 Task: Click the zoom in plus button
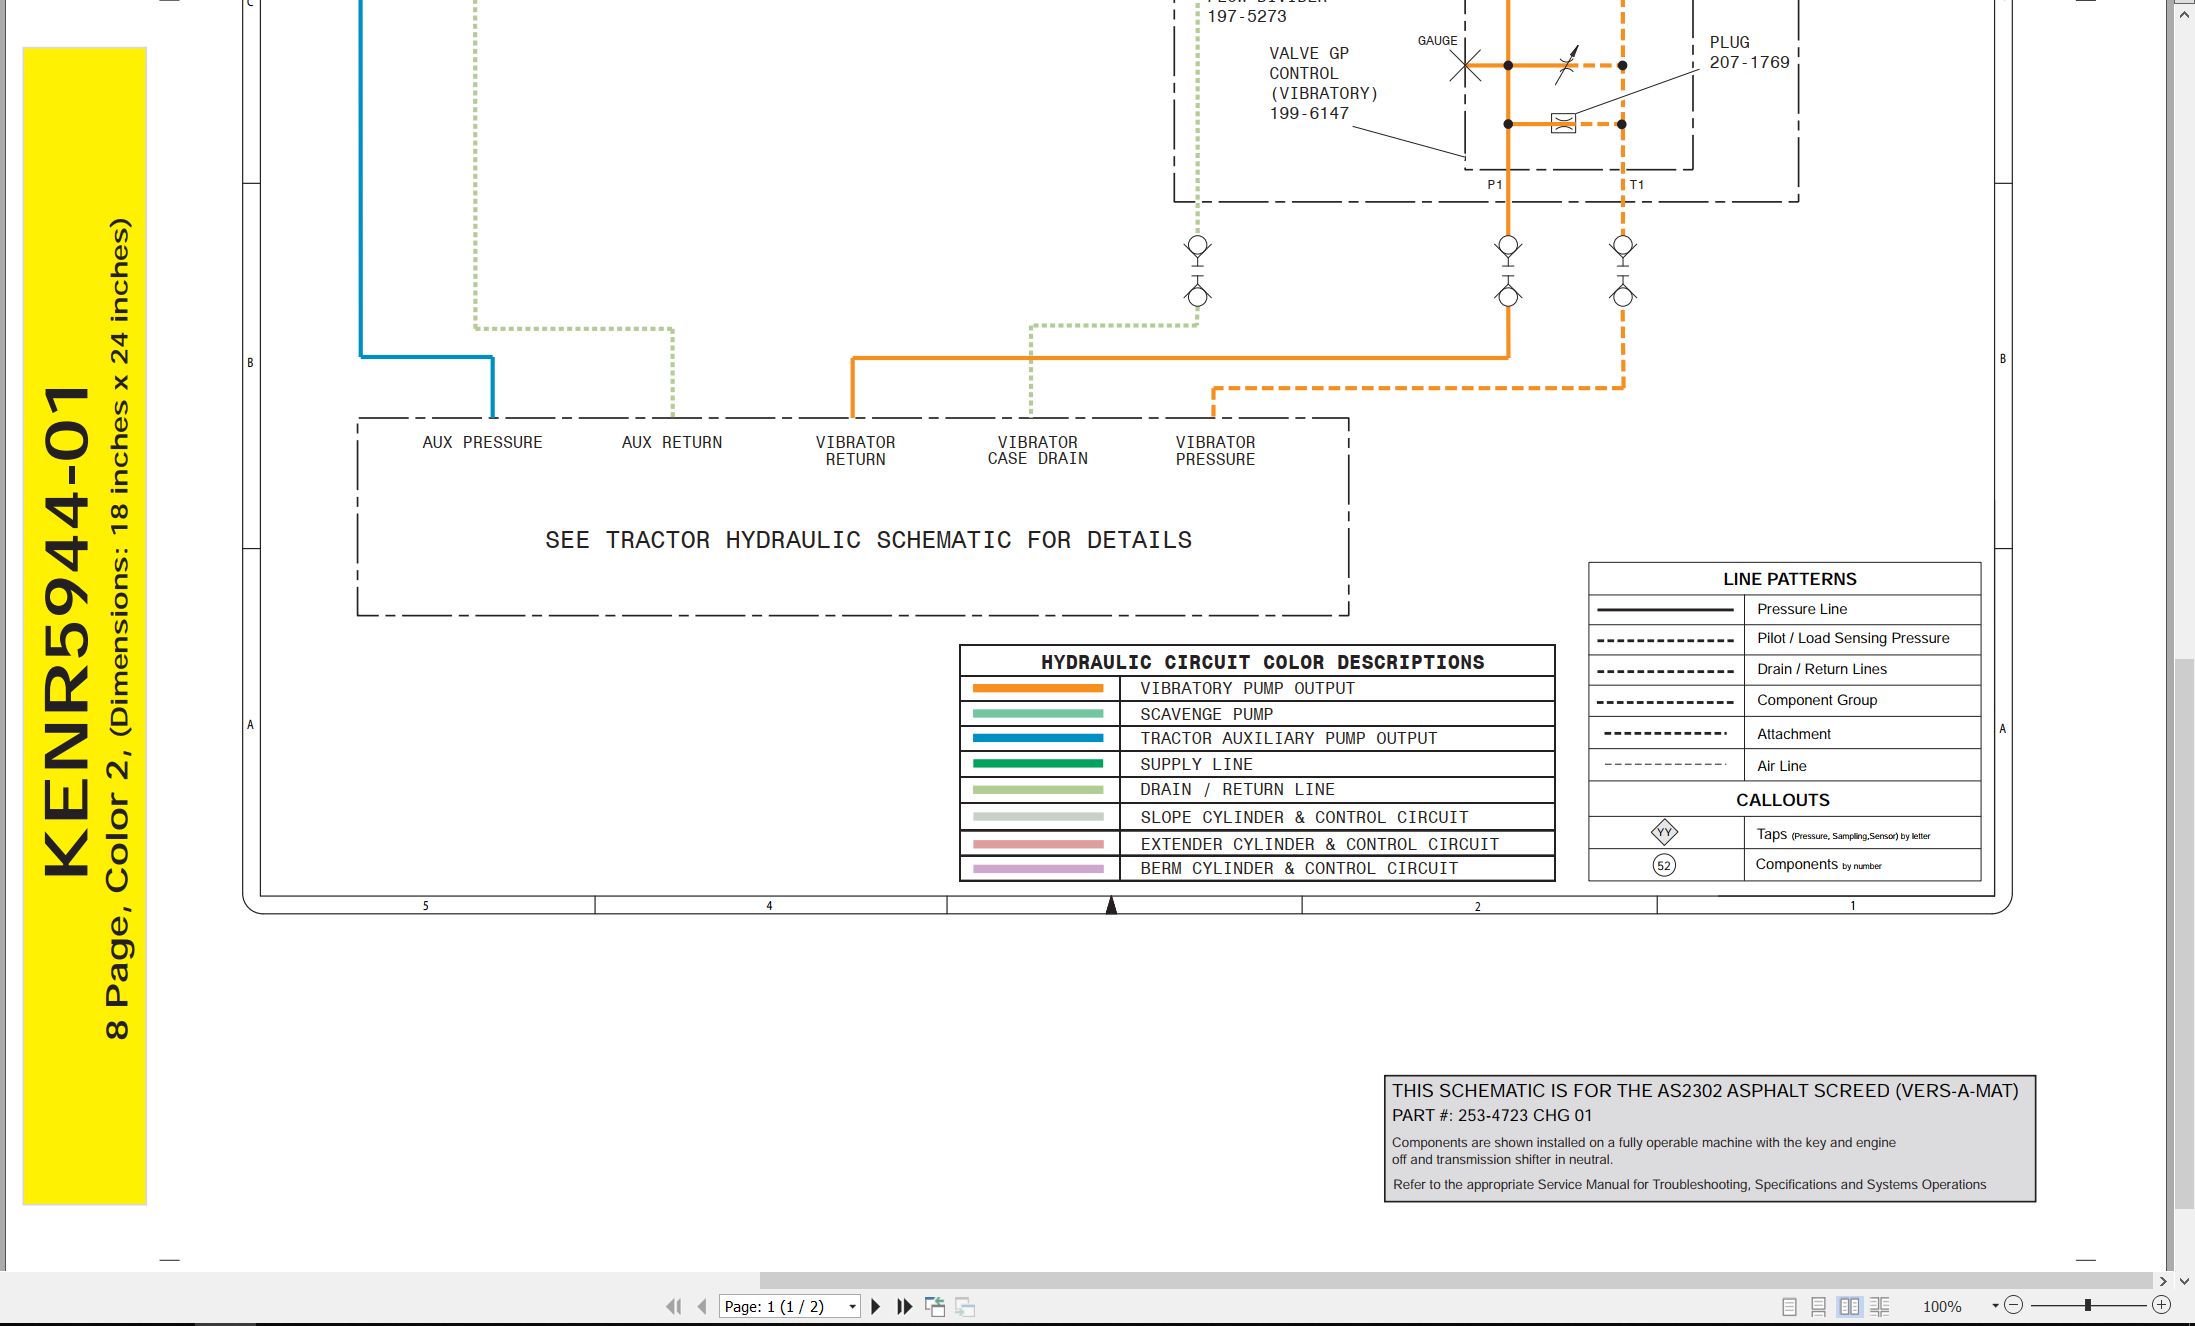pyautogui.click(x=2162, y=1305)
